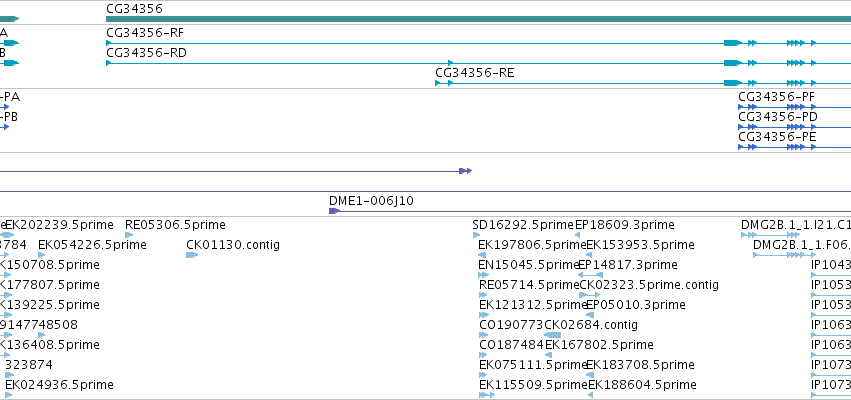The width and height of the screenshot is (851, 400).
Task: Select the CK01130.contig feature glyph
Action: coord(192,255)
